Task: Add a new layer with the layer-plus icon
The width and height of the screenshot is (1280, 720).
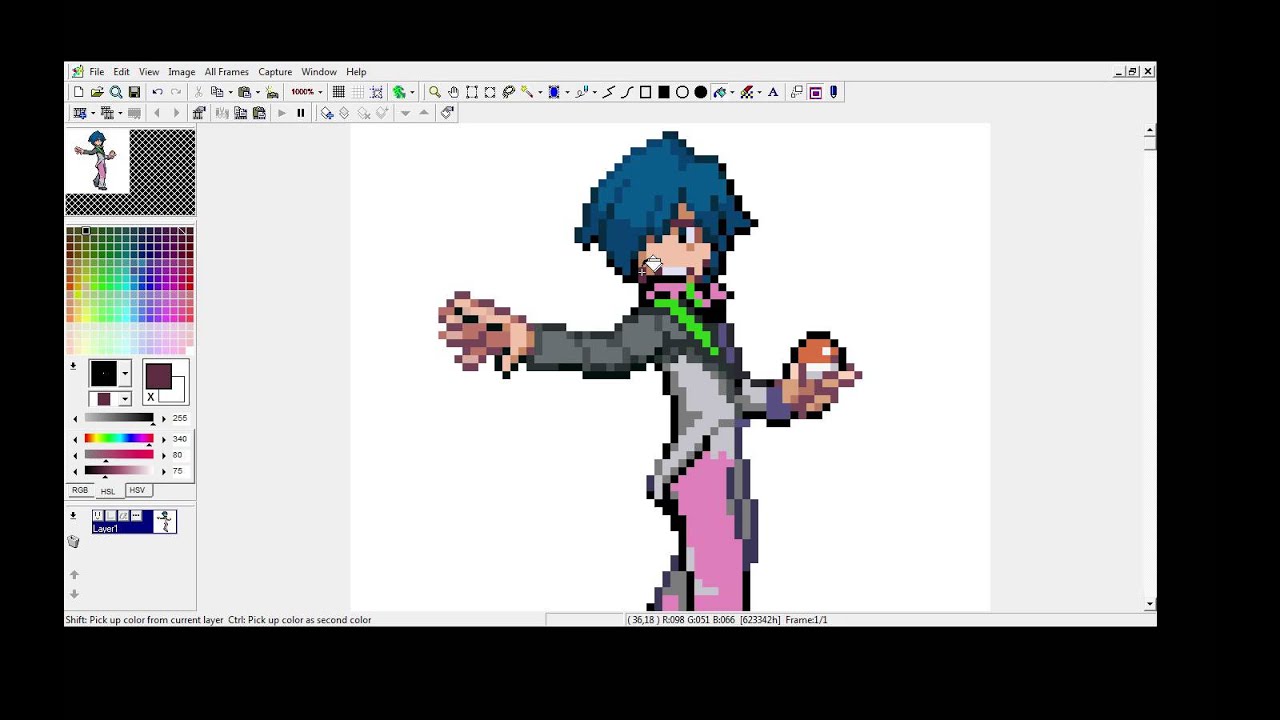Action: (x=327, y=113)
